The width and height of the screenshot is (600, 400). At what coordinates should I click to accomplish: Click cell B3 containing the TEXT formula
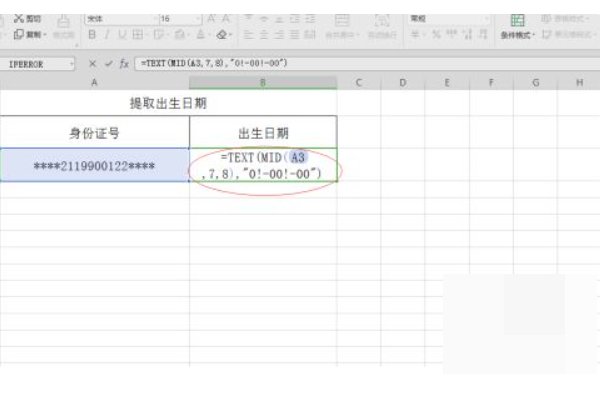coord(263,165)
